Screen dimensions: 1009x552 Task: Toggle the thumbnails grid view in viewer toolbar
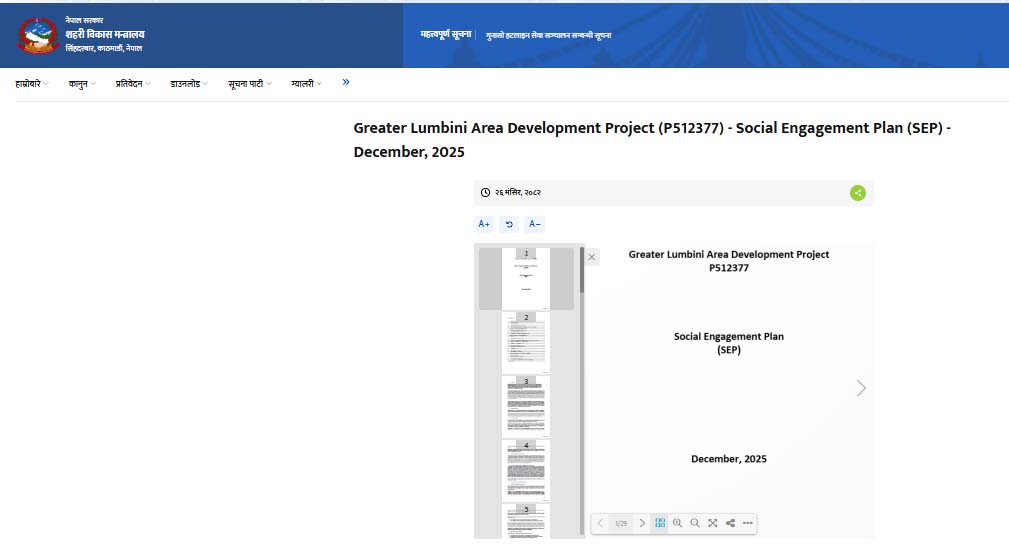[660, 523]
